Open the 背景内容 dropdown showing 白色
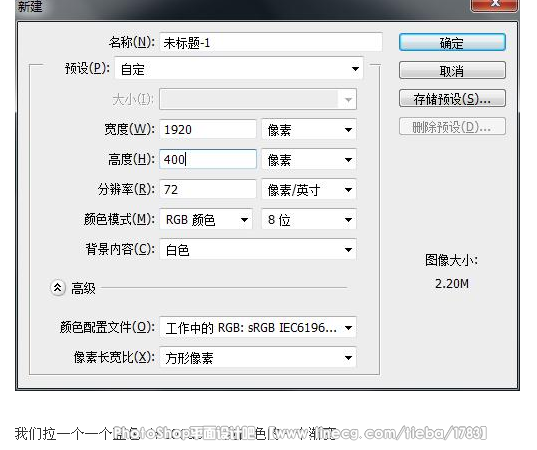Image resolution: width=537 pixels, height=450 pixels. pyautogui.click(x=258, y=249)
